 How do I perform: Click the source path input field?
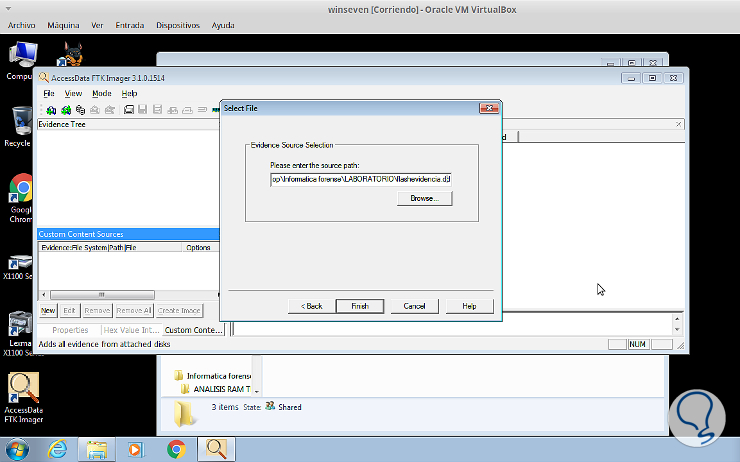click(361, 179)
